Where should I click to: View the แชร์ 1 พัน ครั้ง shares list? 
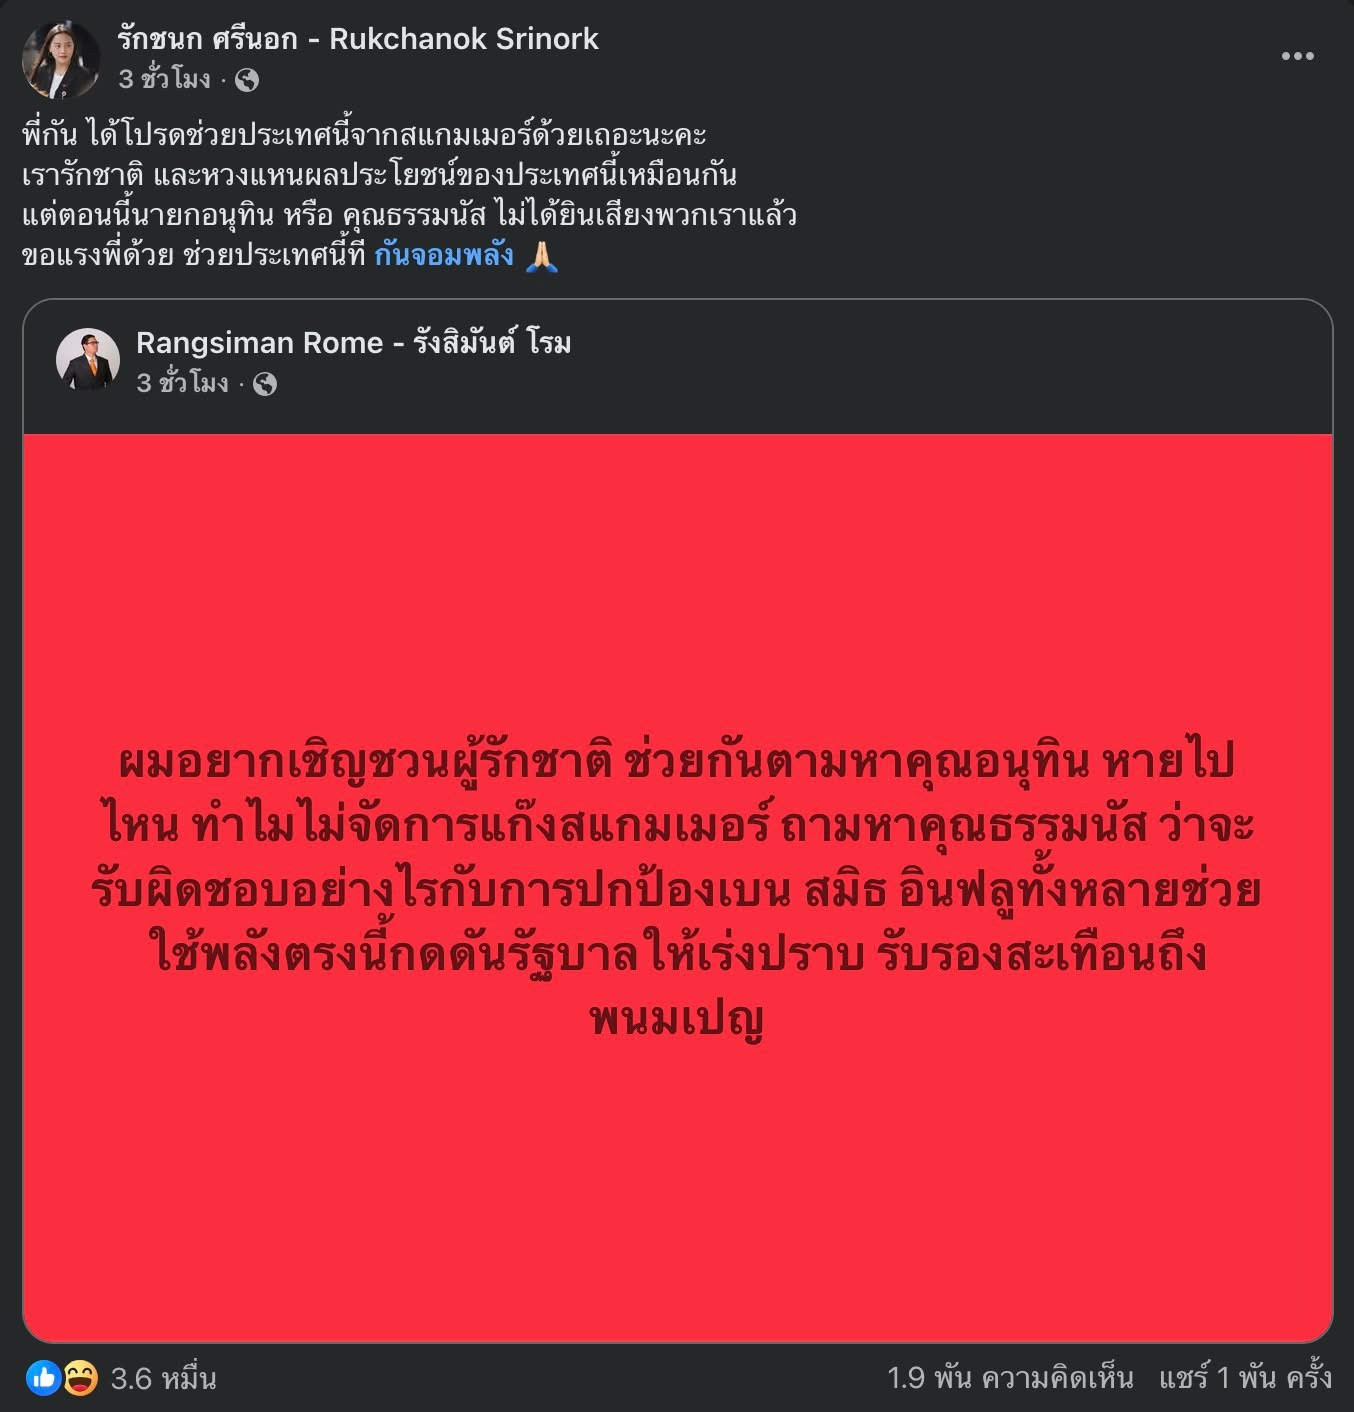tap(1245, 1378)
